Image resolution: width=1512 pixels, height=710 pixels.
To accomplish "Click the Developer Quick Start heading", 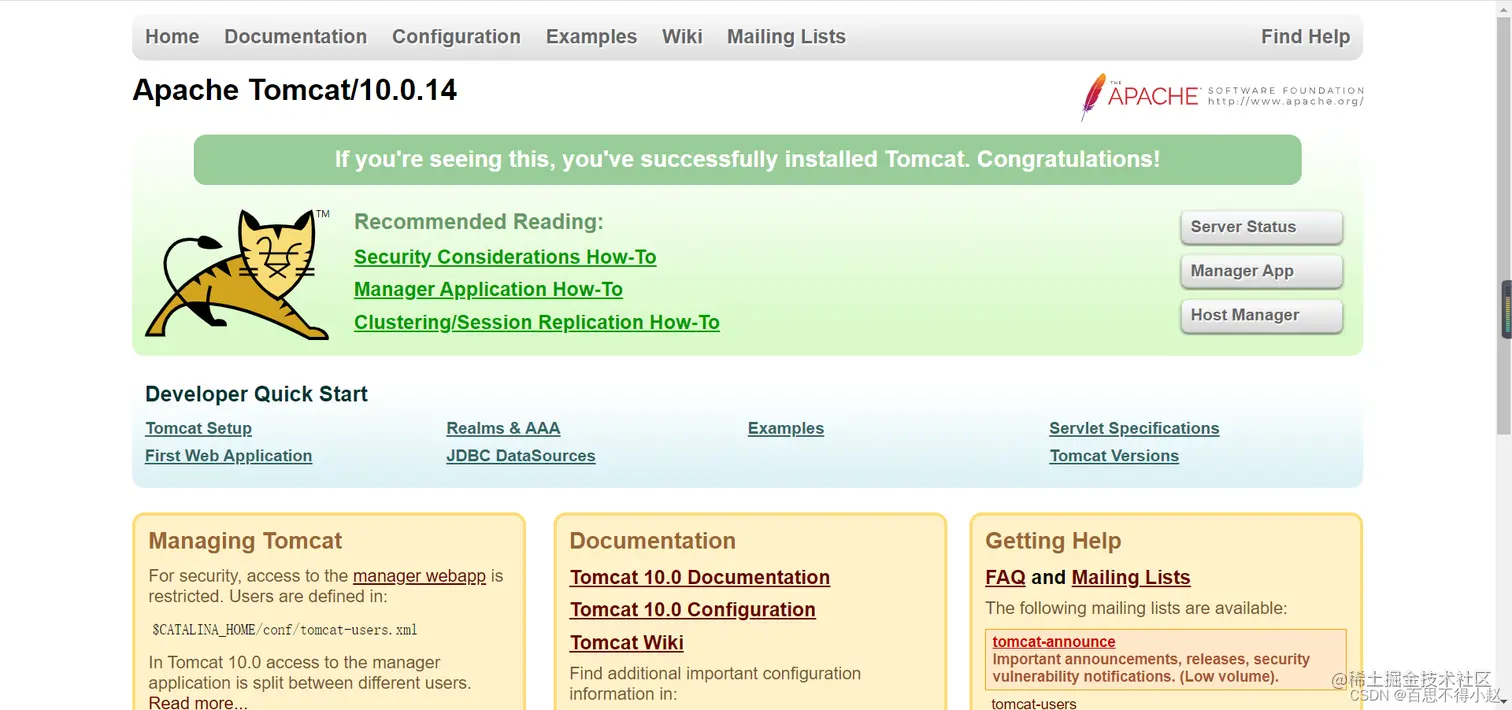I will coord(256,394).
